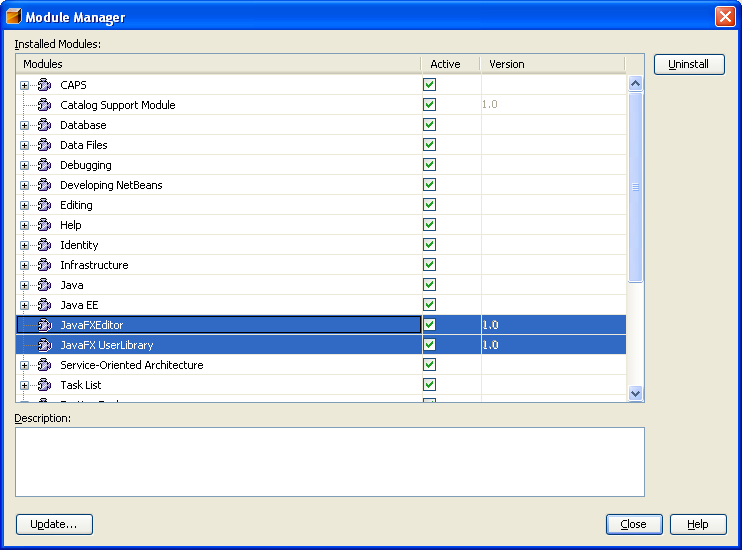Click the Java module icon

[x=44, y=285]
